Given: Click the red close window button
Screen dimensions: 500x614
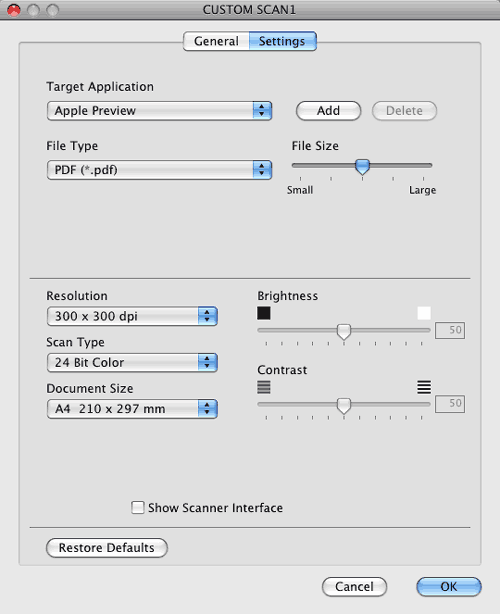Looking at the screenshot, I should (x=14, y=9).
